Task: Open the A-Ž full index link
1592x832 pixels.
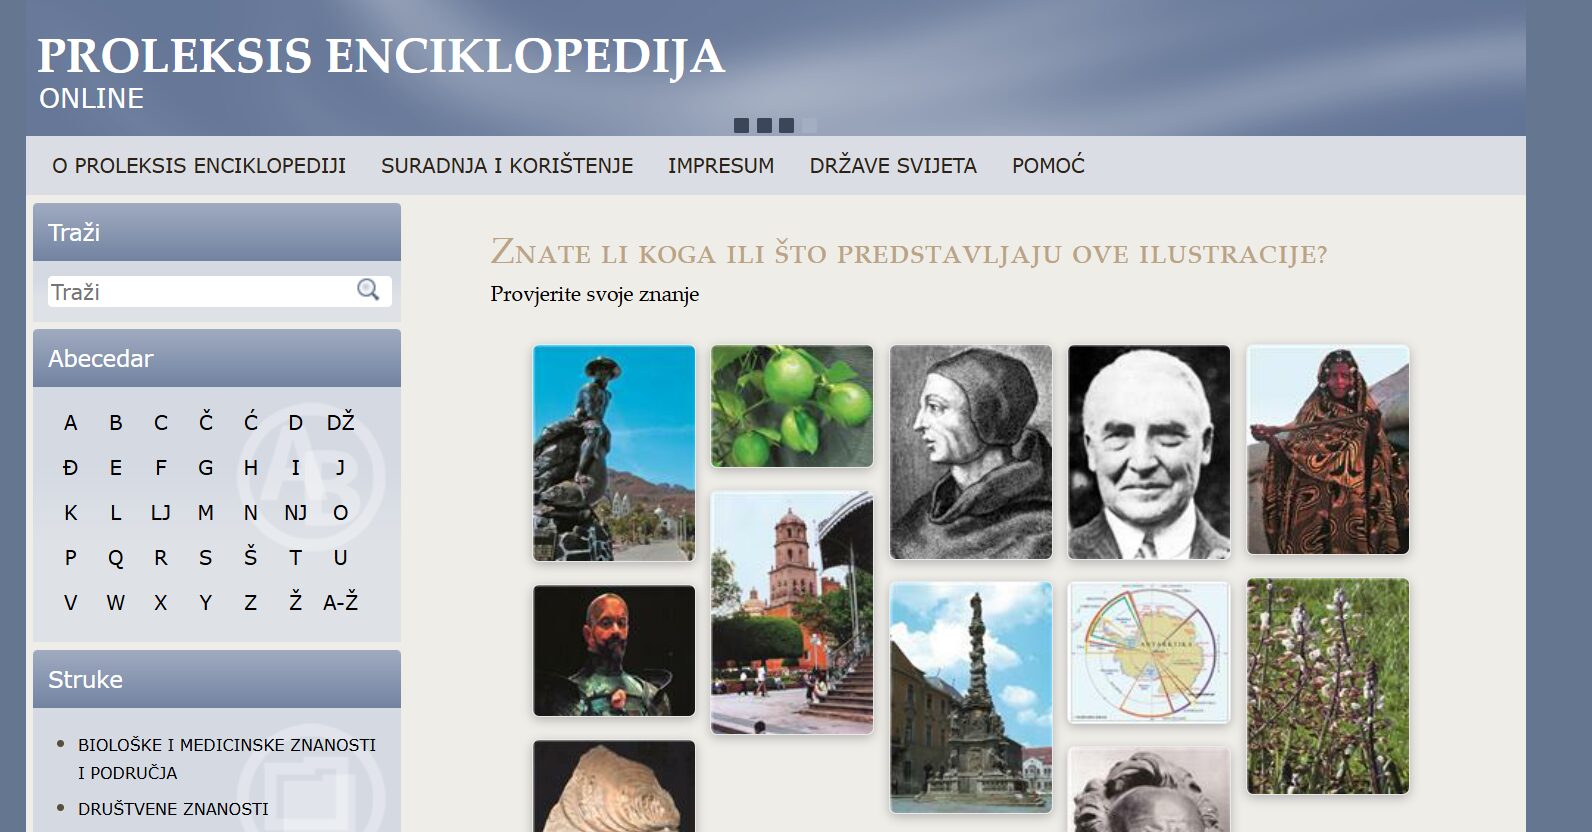Action: tap(340, 602)
